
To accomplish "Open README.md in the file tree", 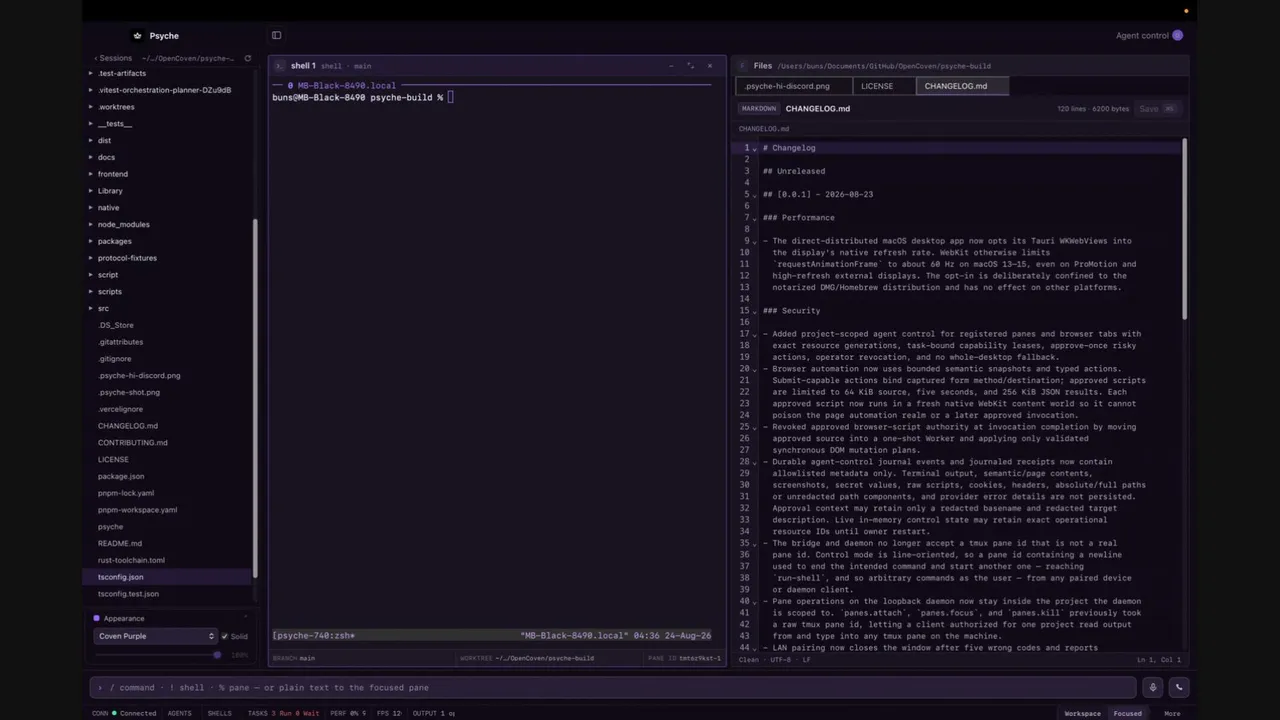I will pyautogui.click(x=120, y=543).
